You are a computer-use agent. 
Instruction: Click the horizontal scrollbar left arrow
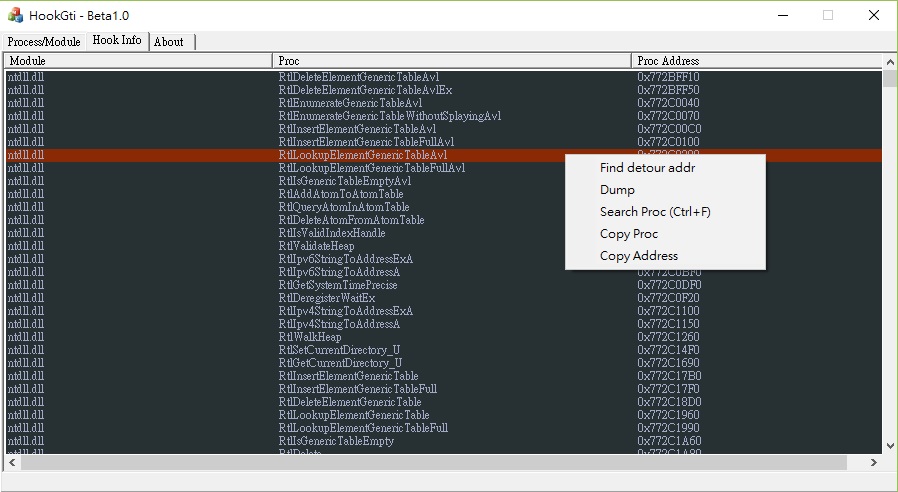click(13, 462)
